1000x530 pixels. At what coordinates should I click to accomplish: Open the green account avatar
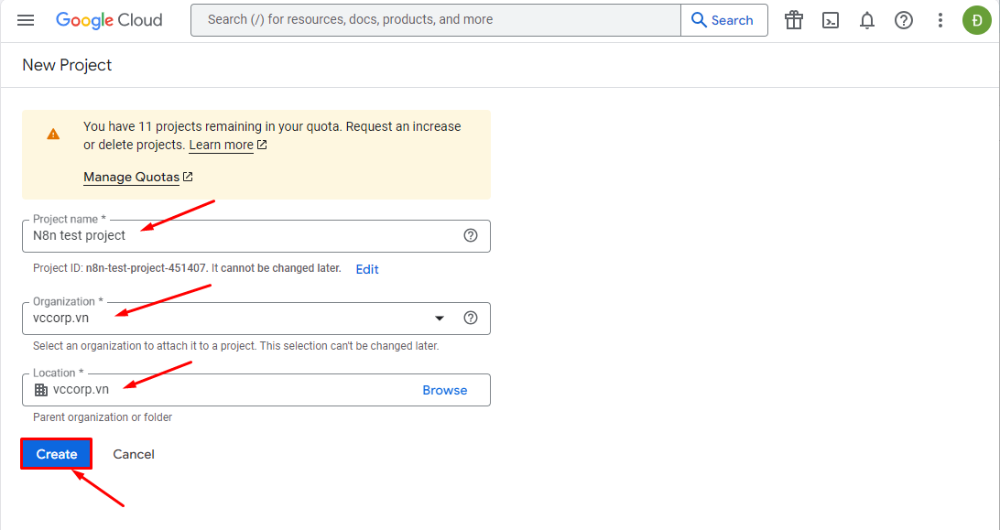pyautogui.click(x=977, y=20)
